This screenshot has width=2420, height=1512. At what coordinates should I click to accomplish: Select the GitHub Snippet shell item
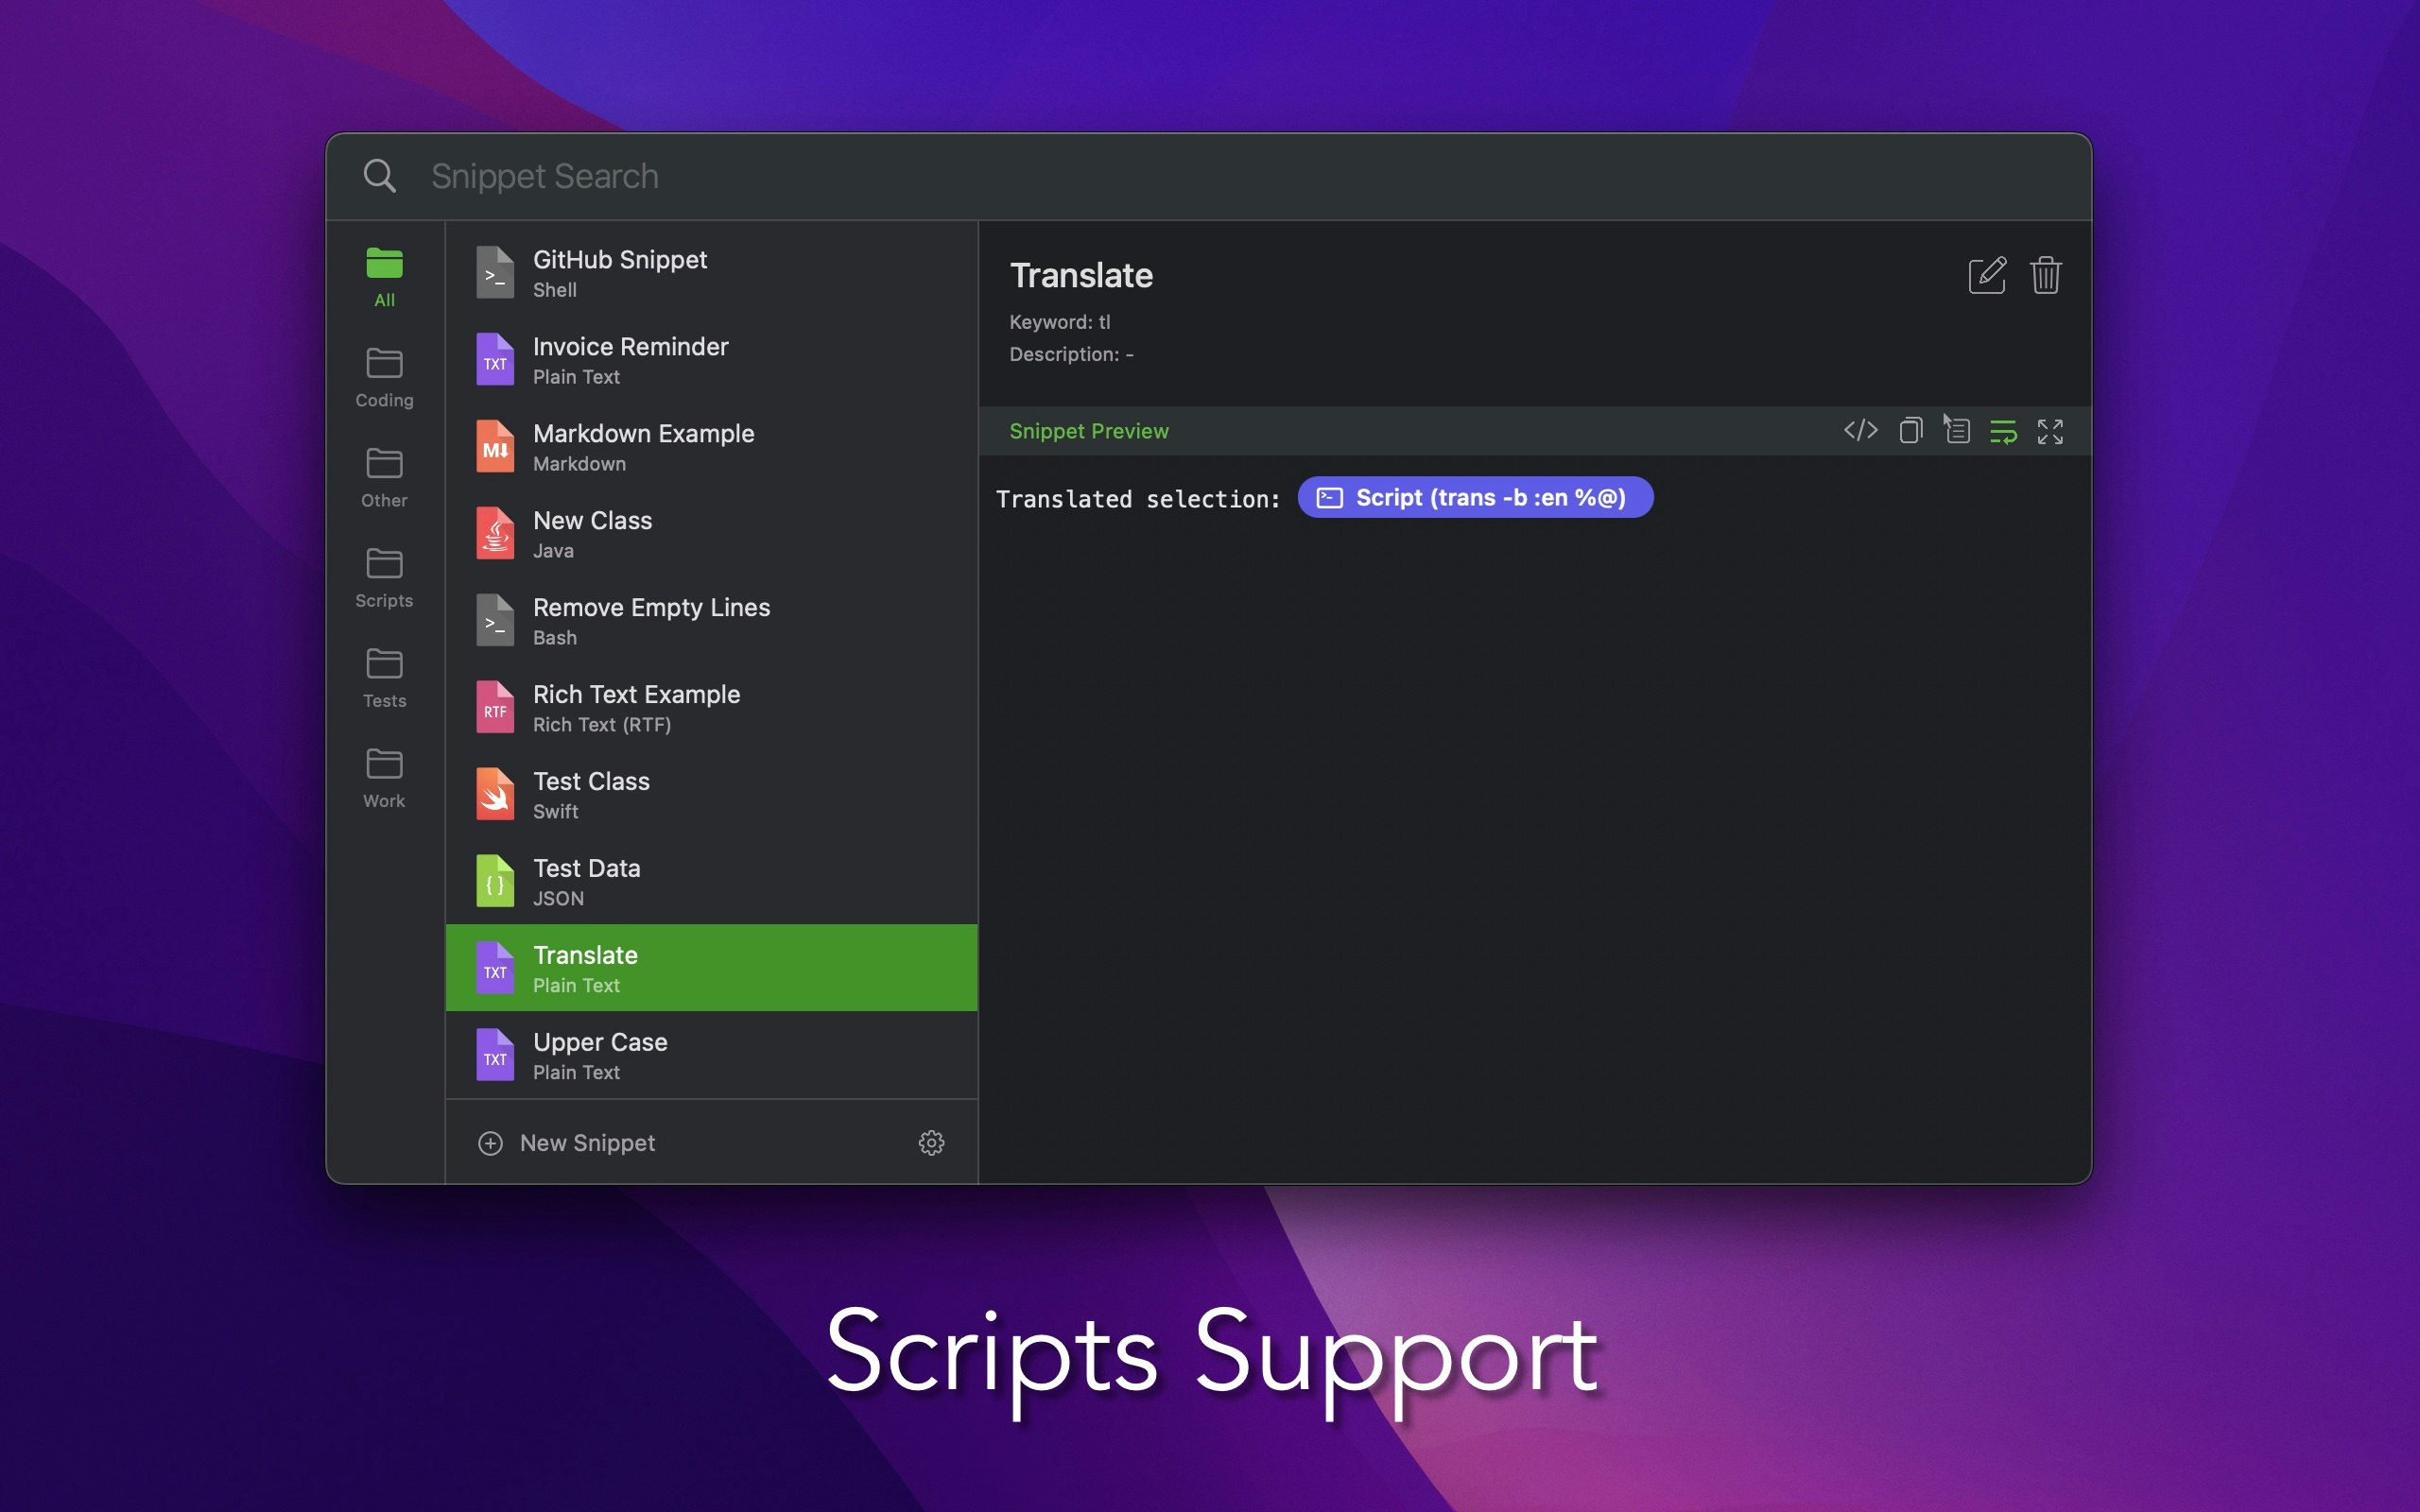pos(711,273)
